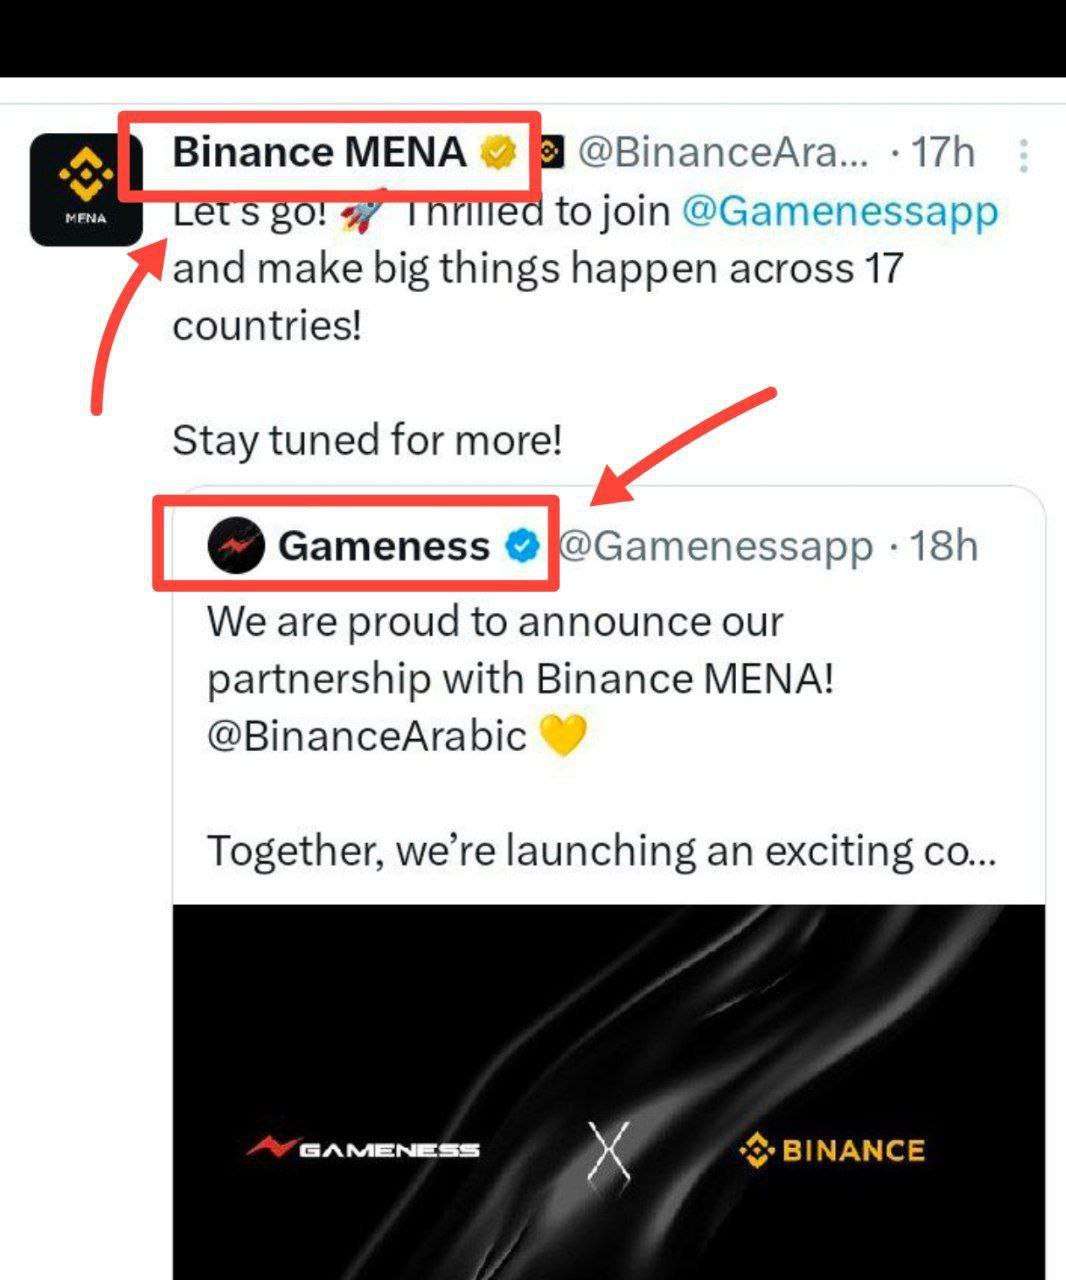Click the 18h timestamp on the quoted post
Screen dimensions: 1066x1280
point(943,546)
